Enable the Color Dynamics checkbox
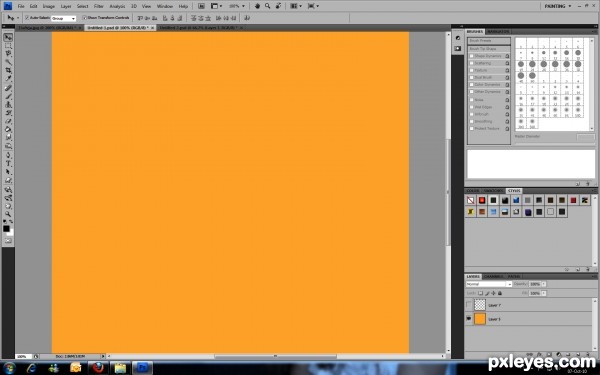Screen dimensions: 600x375 click(472, 85)
